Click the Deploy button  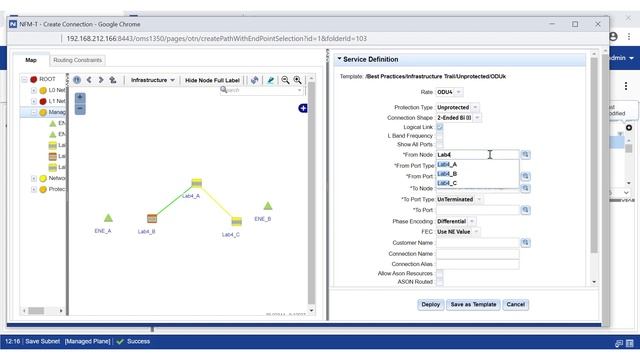pos(431,304)
